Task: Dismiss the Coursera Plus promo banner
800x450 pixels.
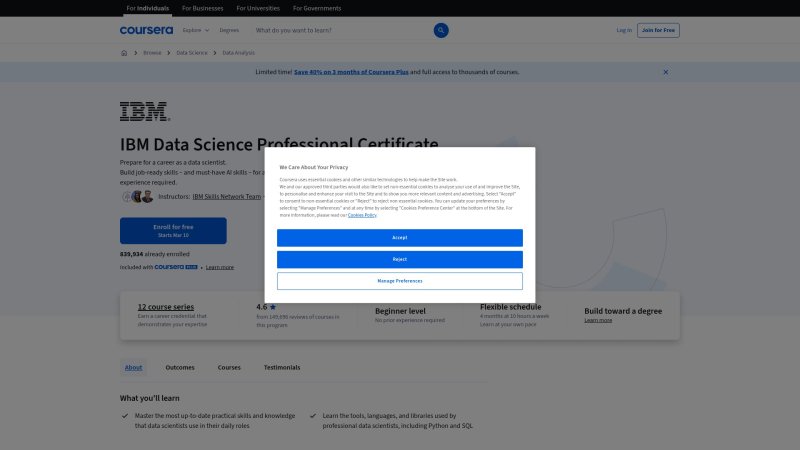Action: (665, 72)
